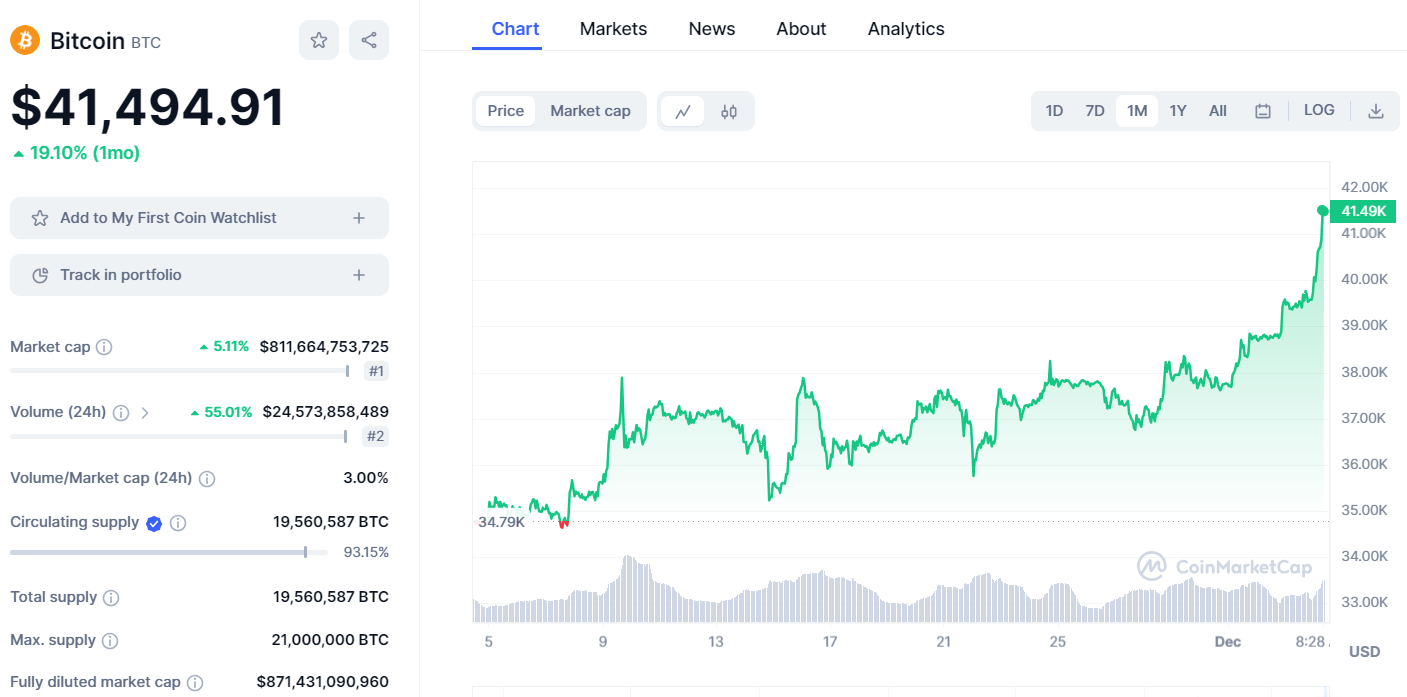Click the volume rank progress bar
The width and height of the screenshot is (1407, 697).
click(x=179, y=436)
